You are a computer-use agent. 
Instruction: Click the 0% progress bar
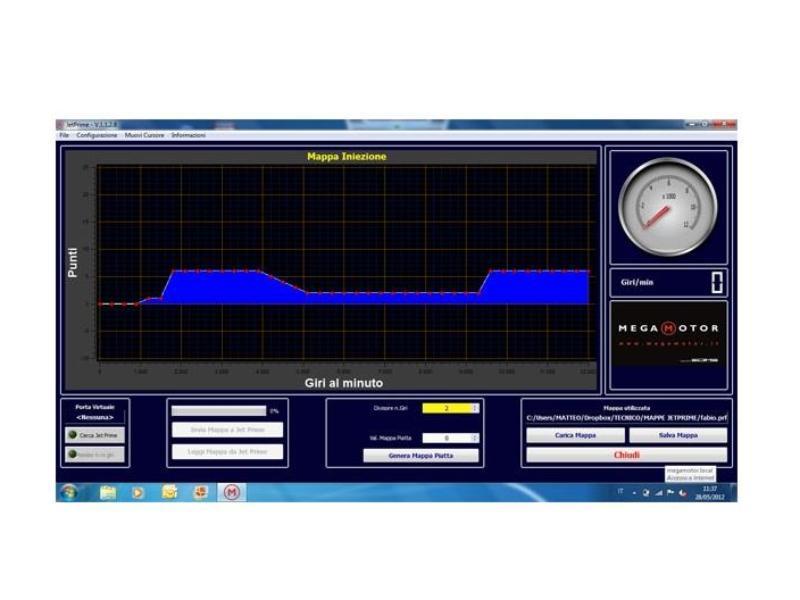tap(220, 410)
